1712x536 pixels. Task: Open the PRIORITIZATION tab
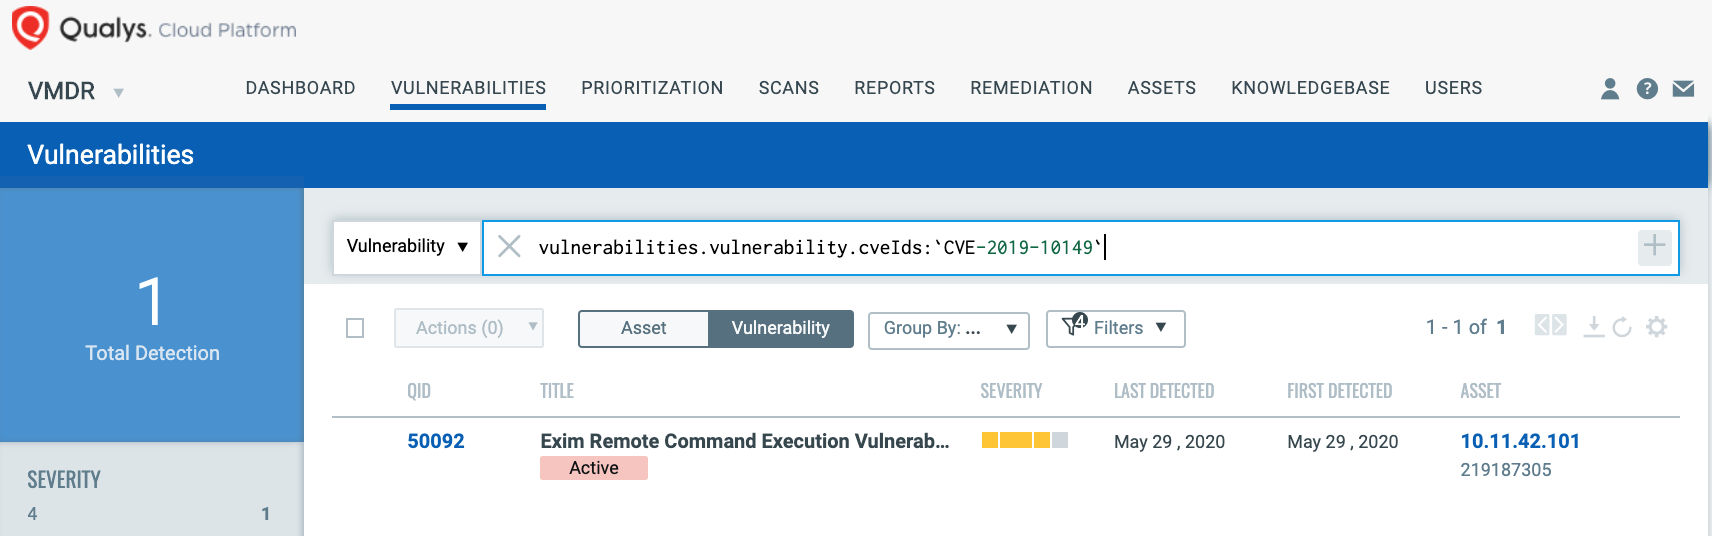[652, 88]
